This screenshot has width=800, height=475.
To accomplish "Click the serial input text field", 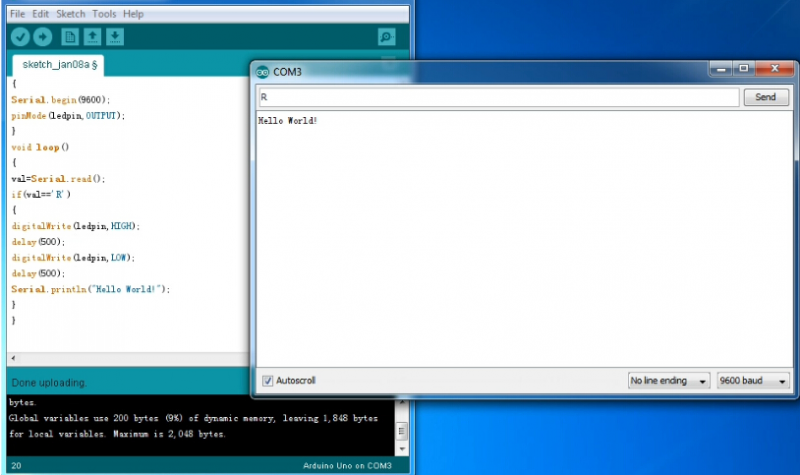I will click(497, 97).
